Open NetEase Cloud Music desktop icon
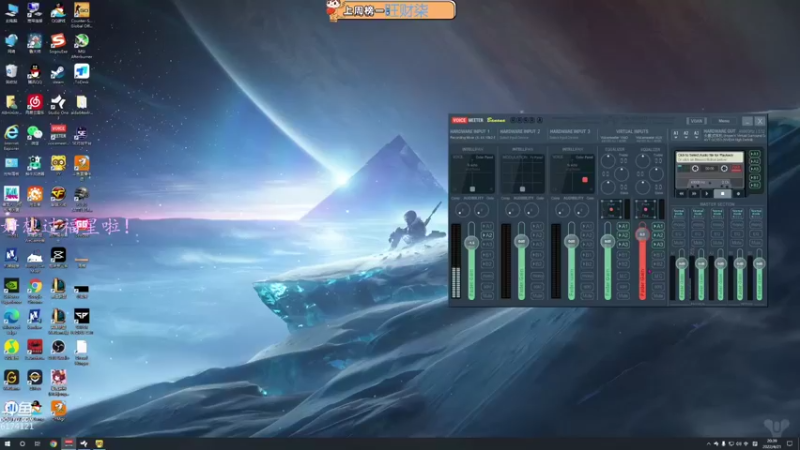The width and height of the screenshot is (800, 450). point(35,103)
